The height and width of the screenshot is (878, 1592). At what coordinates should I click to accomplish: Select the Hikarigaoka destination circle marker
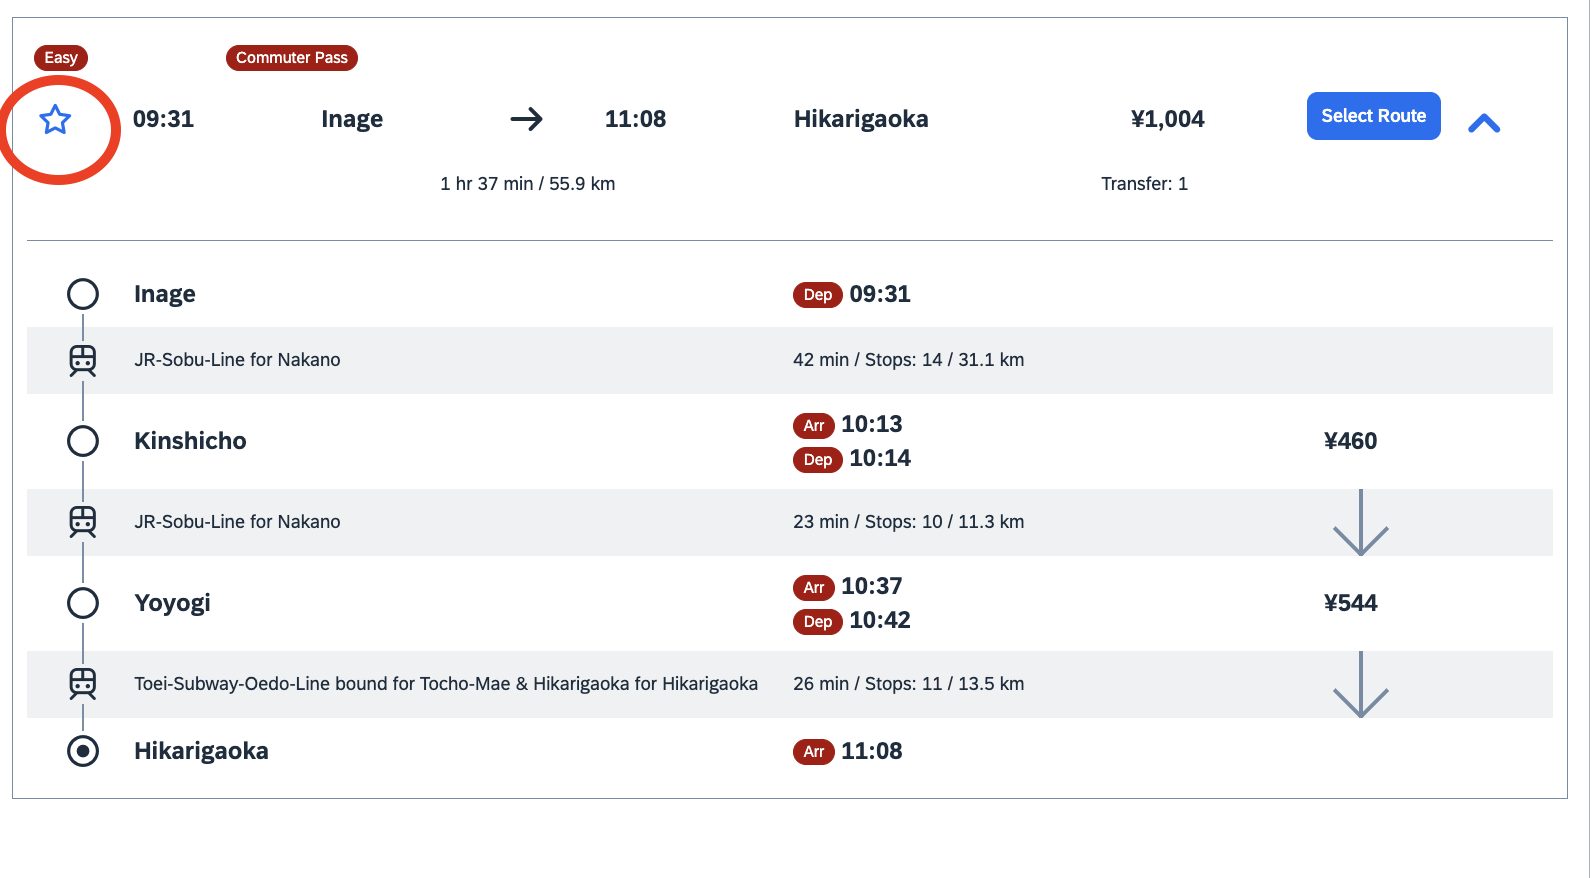tap(83, 751)
